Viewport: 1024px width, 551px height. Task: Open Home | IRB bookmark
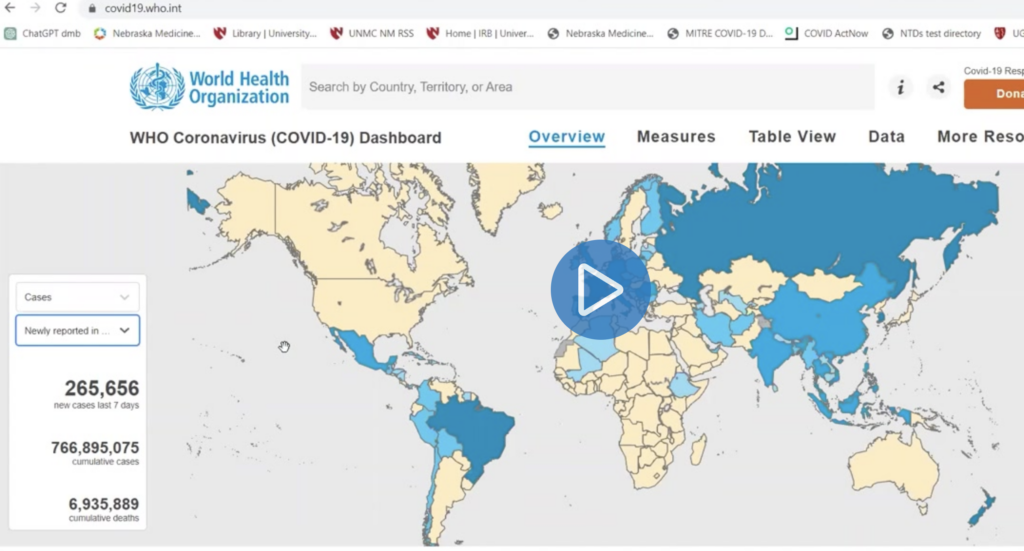coord(480,33)
